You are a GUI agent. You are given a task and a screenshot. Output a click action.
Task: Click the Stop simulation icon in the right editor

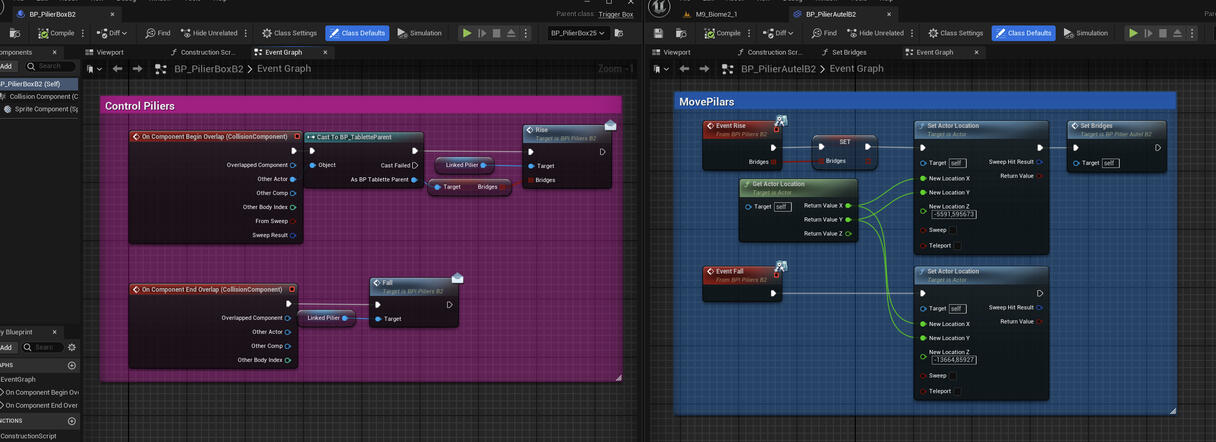[1162, 33]
